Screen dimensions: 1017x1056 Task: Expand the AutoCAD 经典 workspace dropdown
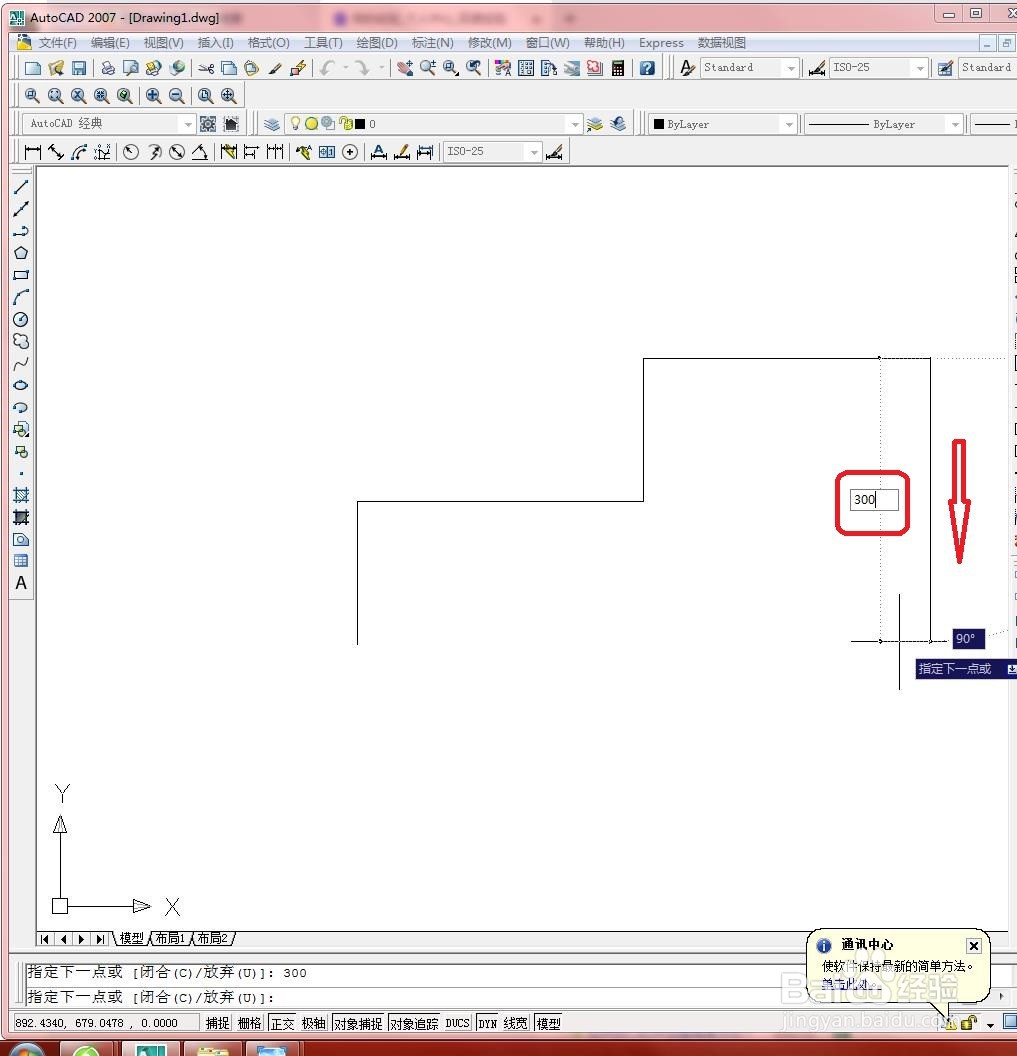[x=188, y=125]
